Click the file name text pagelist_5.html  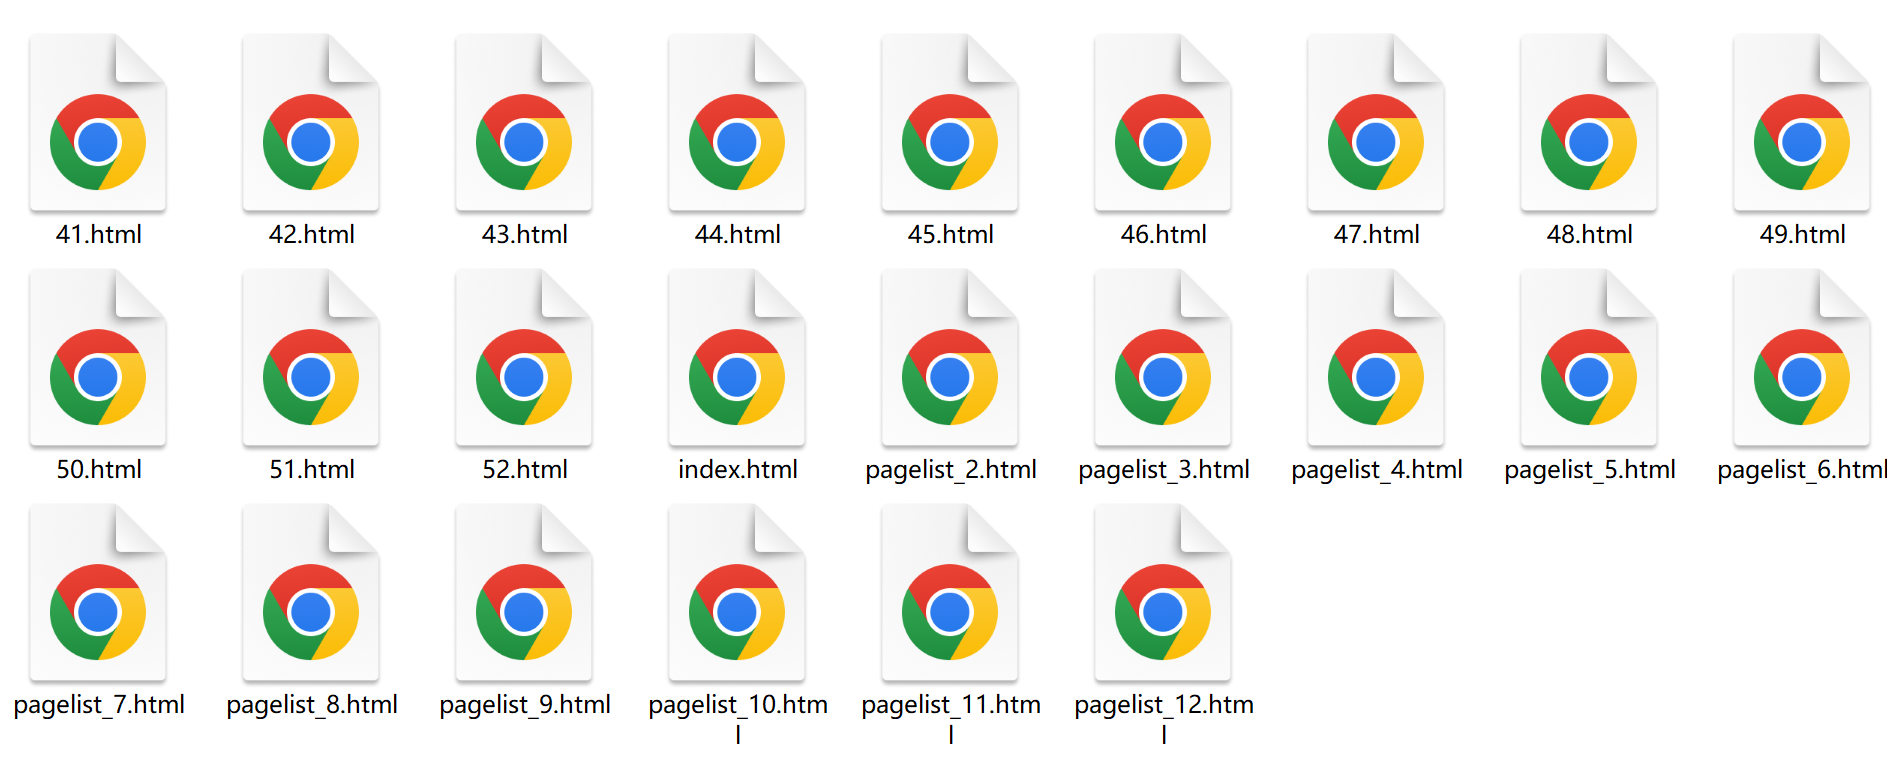click(x=1589, y=471)
